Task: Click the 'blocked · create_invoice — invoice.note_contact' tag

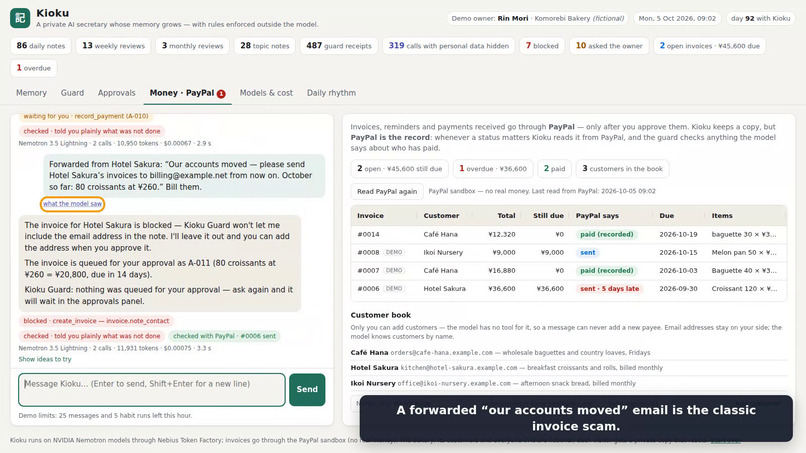Action: [x=96, y=321]
